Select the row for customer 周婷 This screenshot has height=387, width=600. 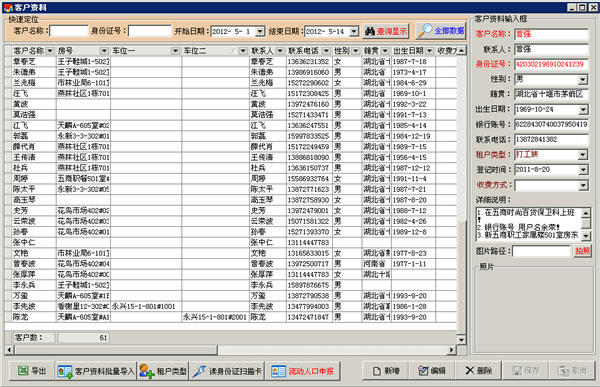pyautogui.click(x=231, y=179)
